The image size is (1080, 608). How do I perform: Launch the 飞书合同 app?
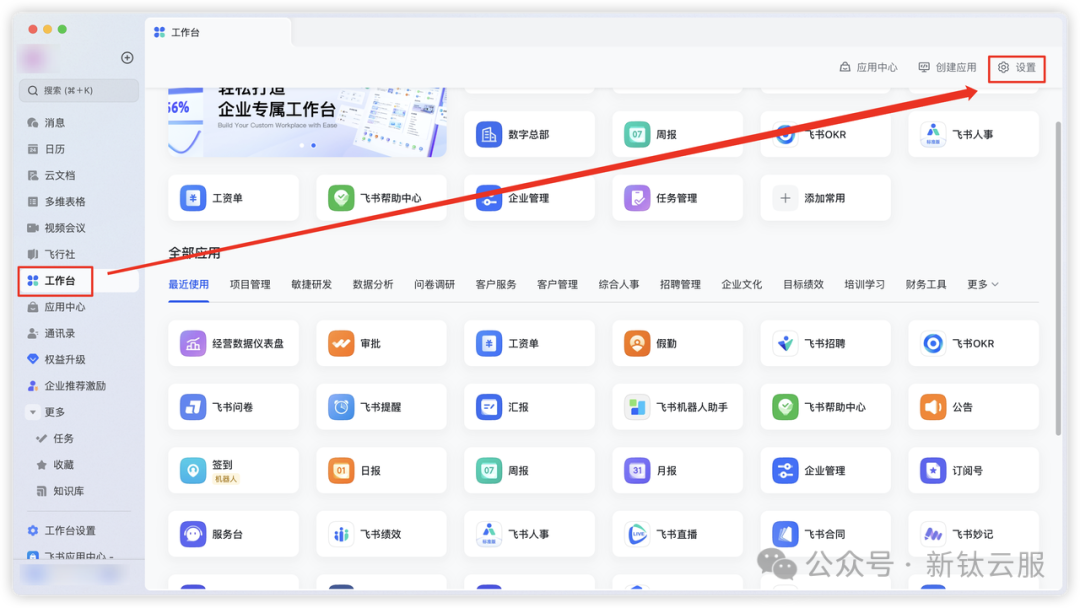pyautogui.click(x=825, y=534)
